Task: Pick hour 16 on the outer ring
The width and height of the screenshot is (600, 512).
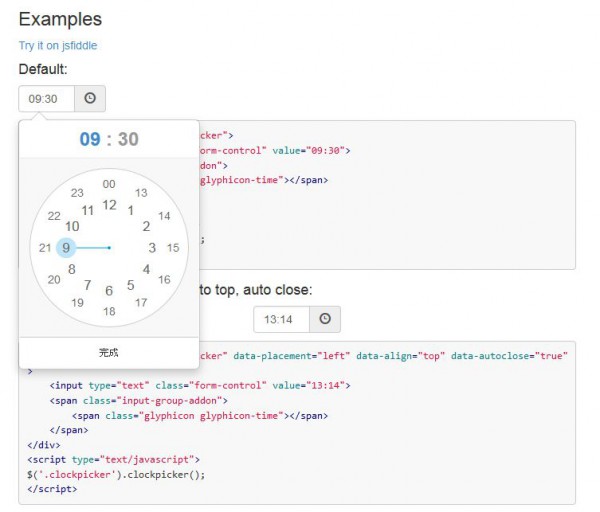Action: (x=165, y=280)
